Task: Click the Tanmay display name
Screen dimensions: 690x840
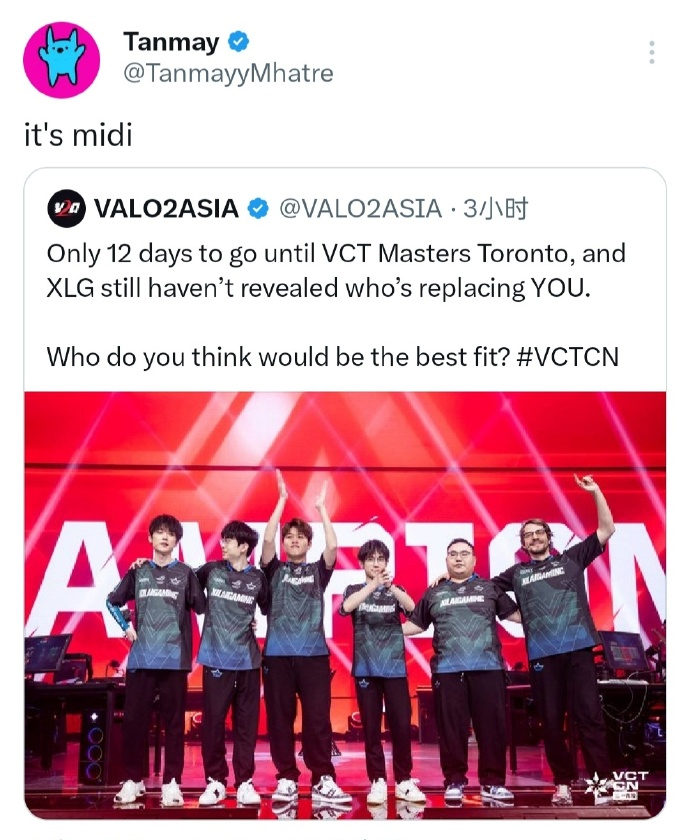Action: 171,42
